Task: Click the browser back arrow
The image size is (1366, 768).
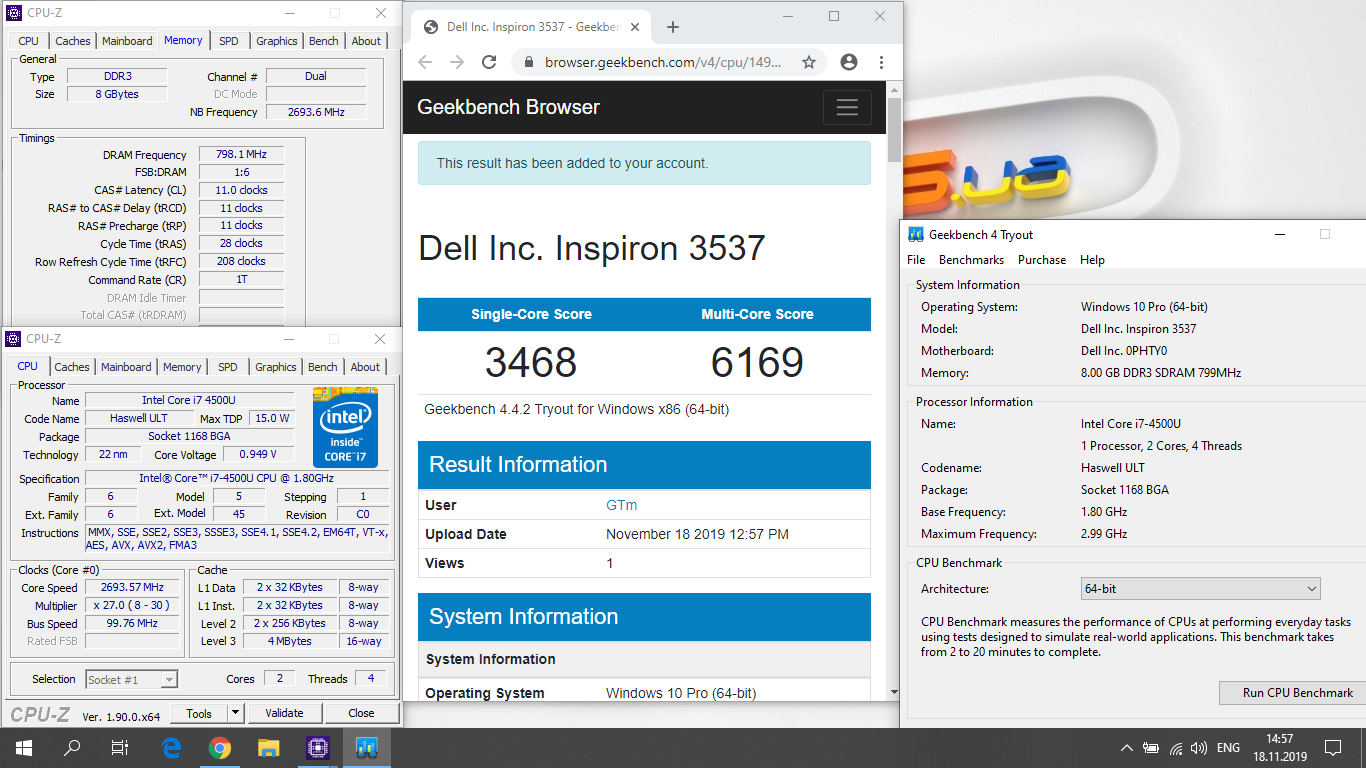Action: [x=425, y=62]
